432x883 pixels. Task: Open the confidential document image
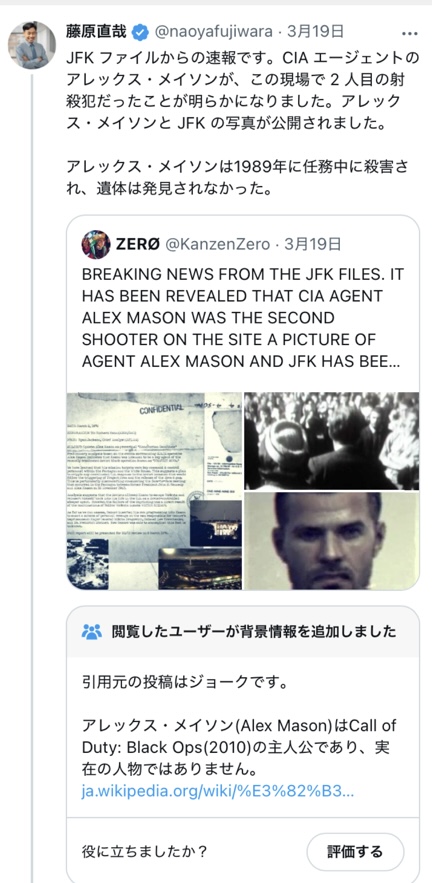(x=154, y=490)
